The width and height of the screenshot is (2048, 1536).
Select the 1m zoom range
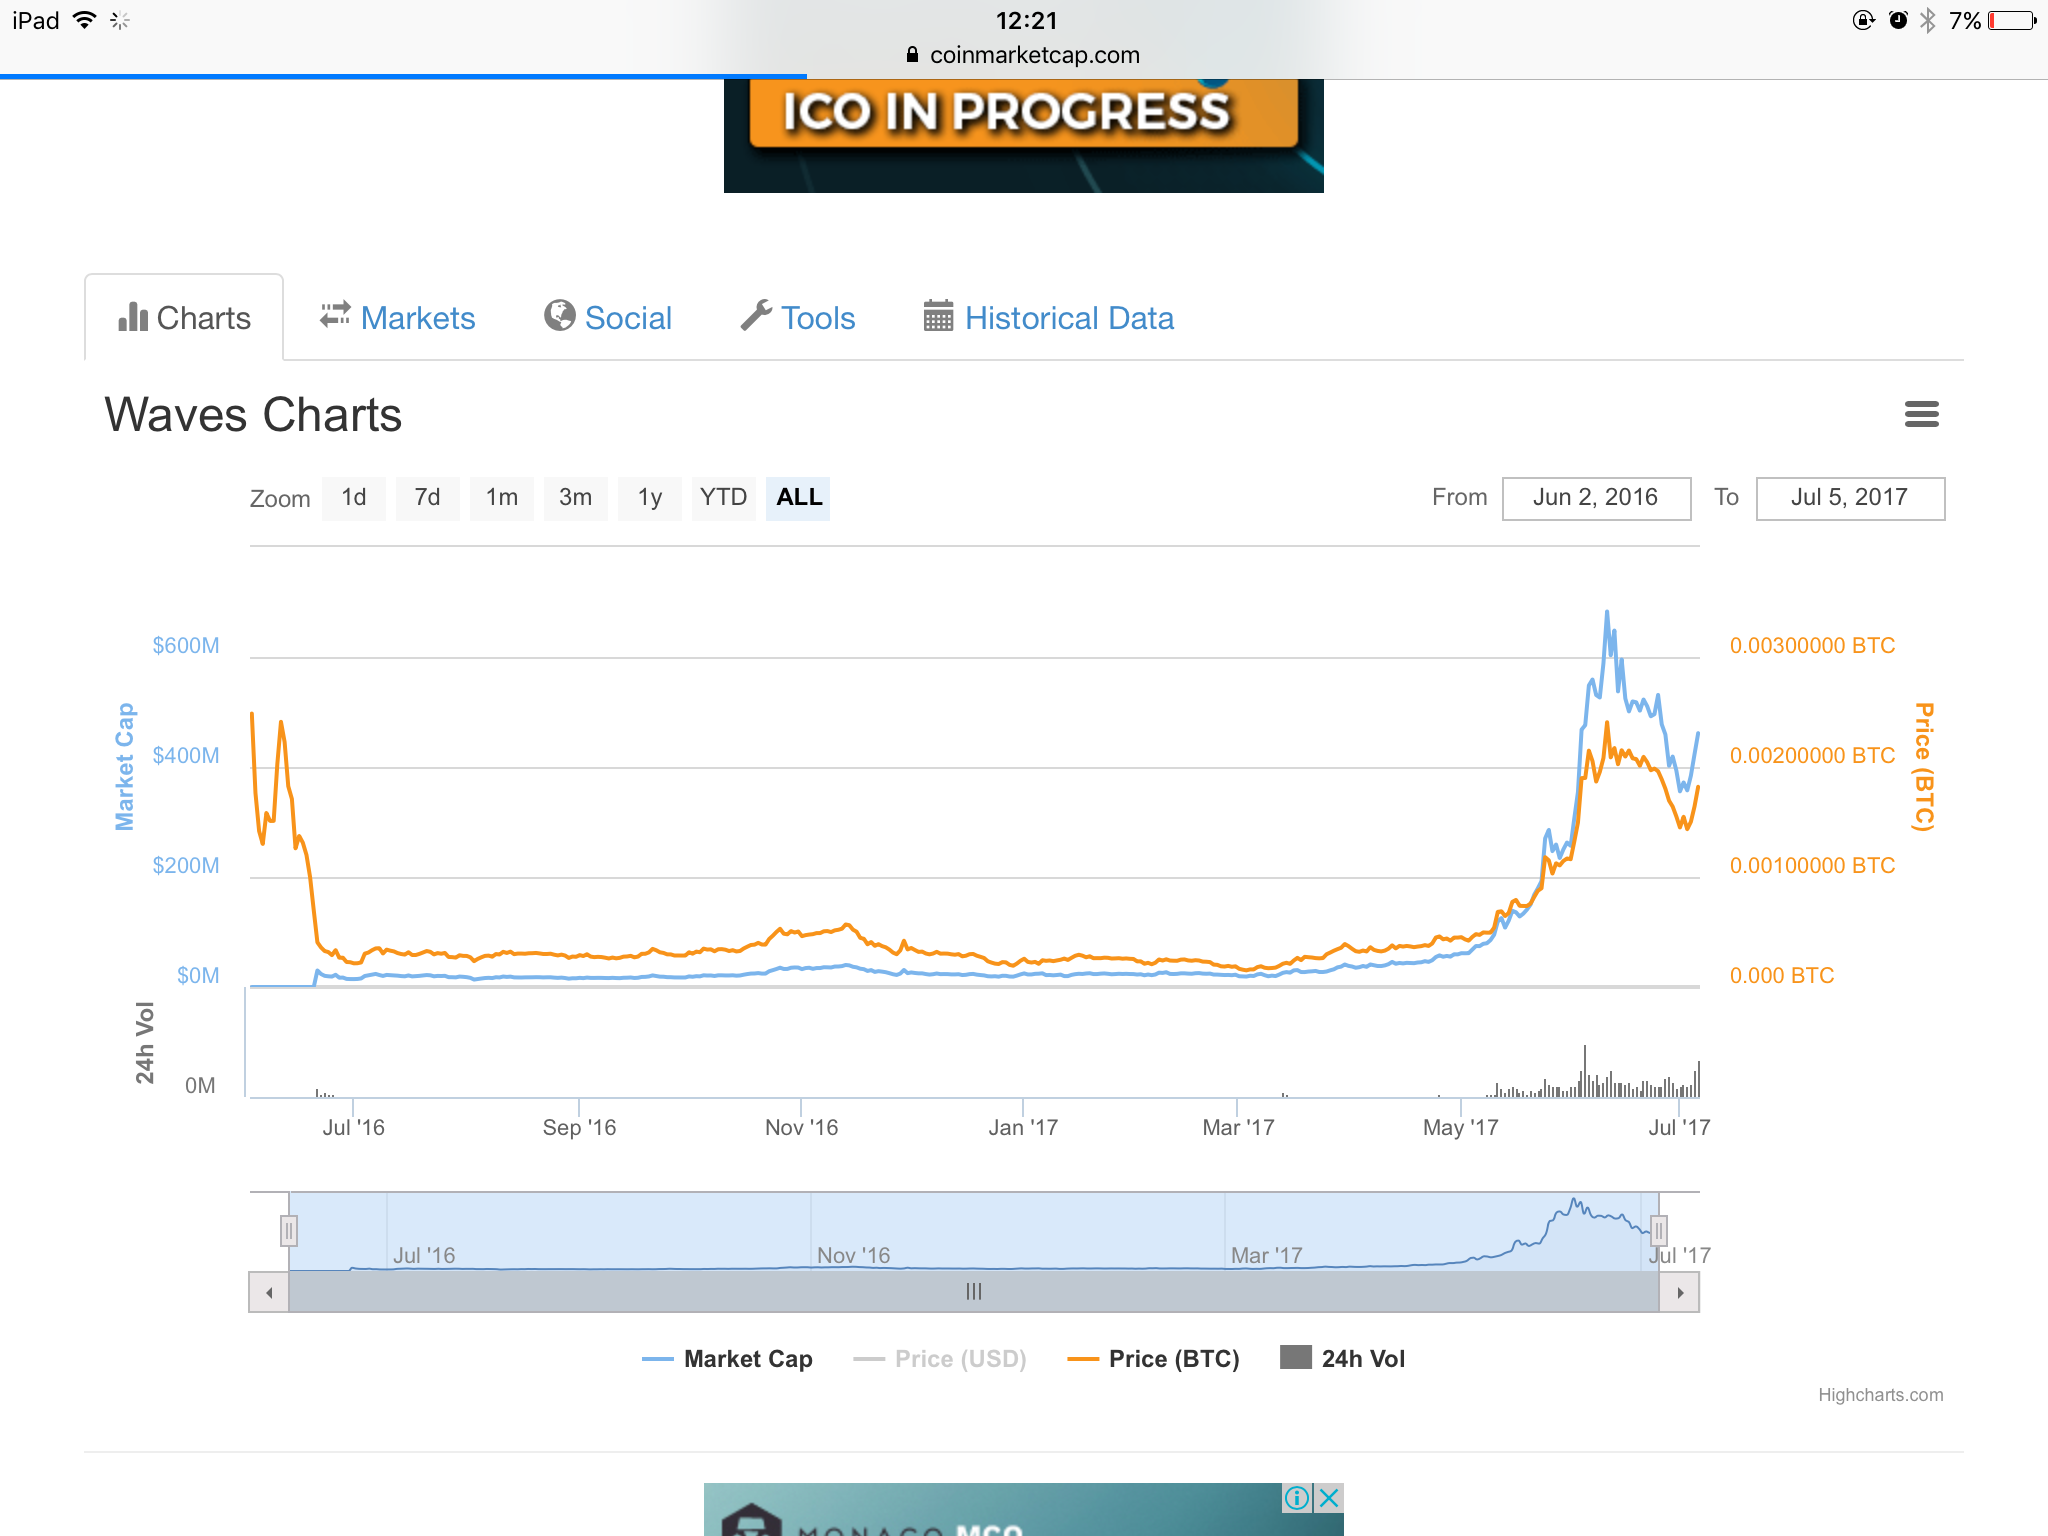click(x=502, y=498)
